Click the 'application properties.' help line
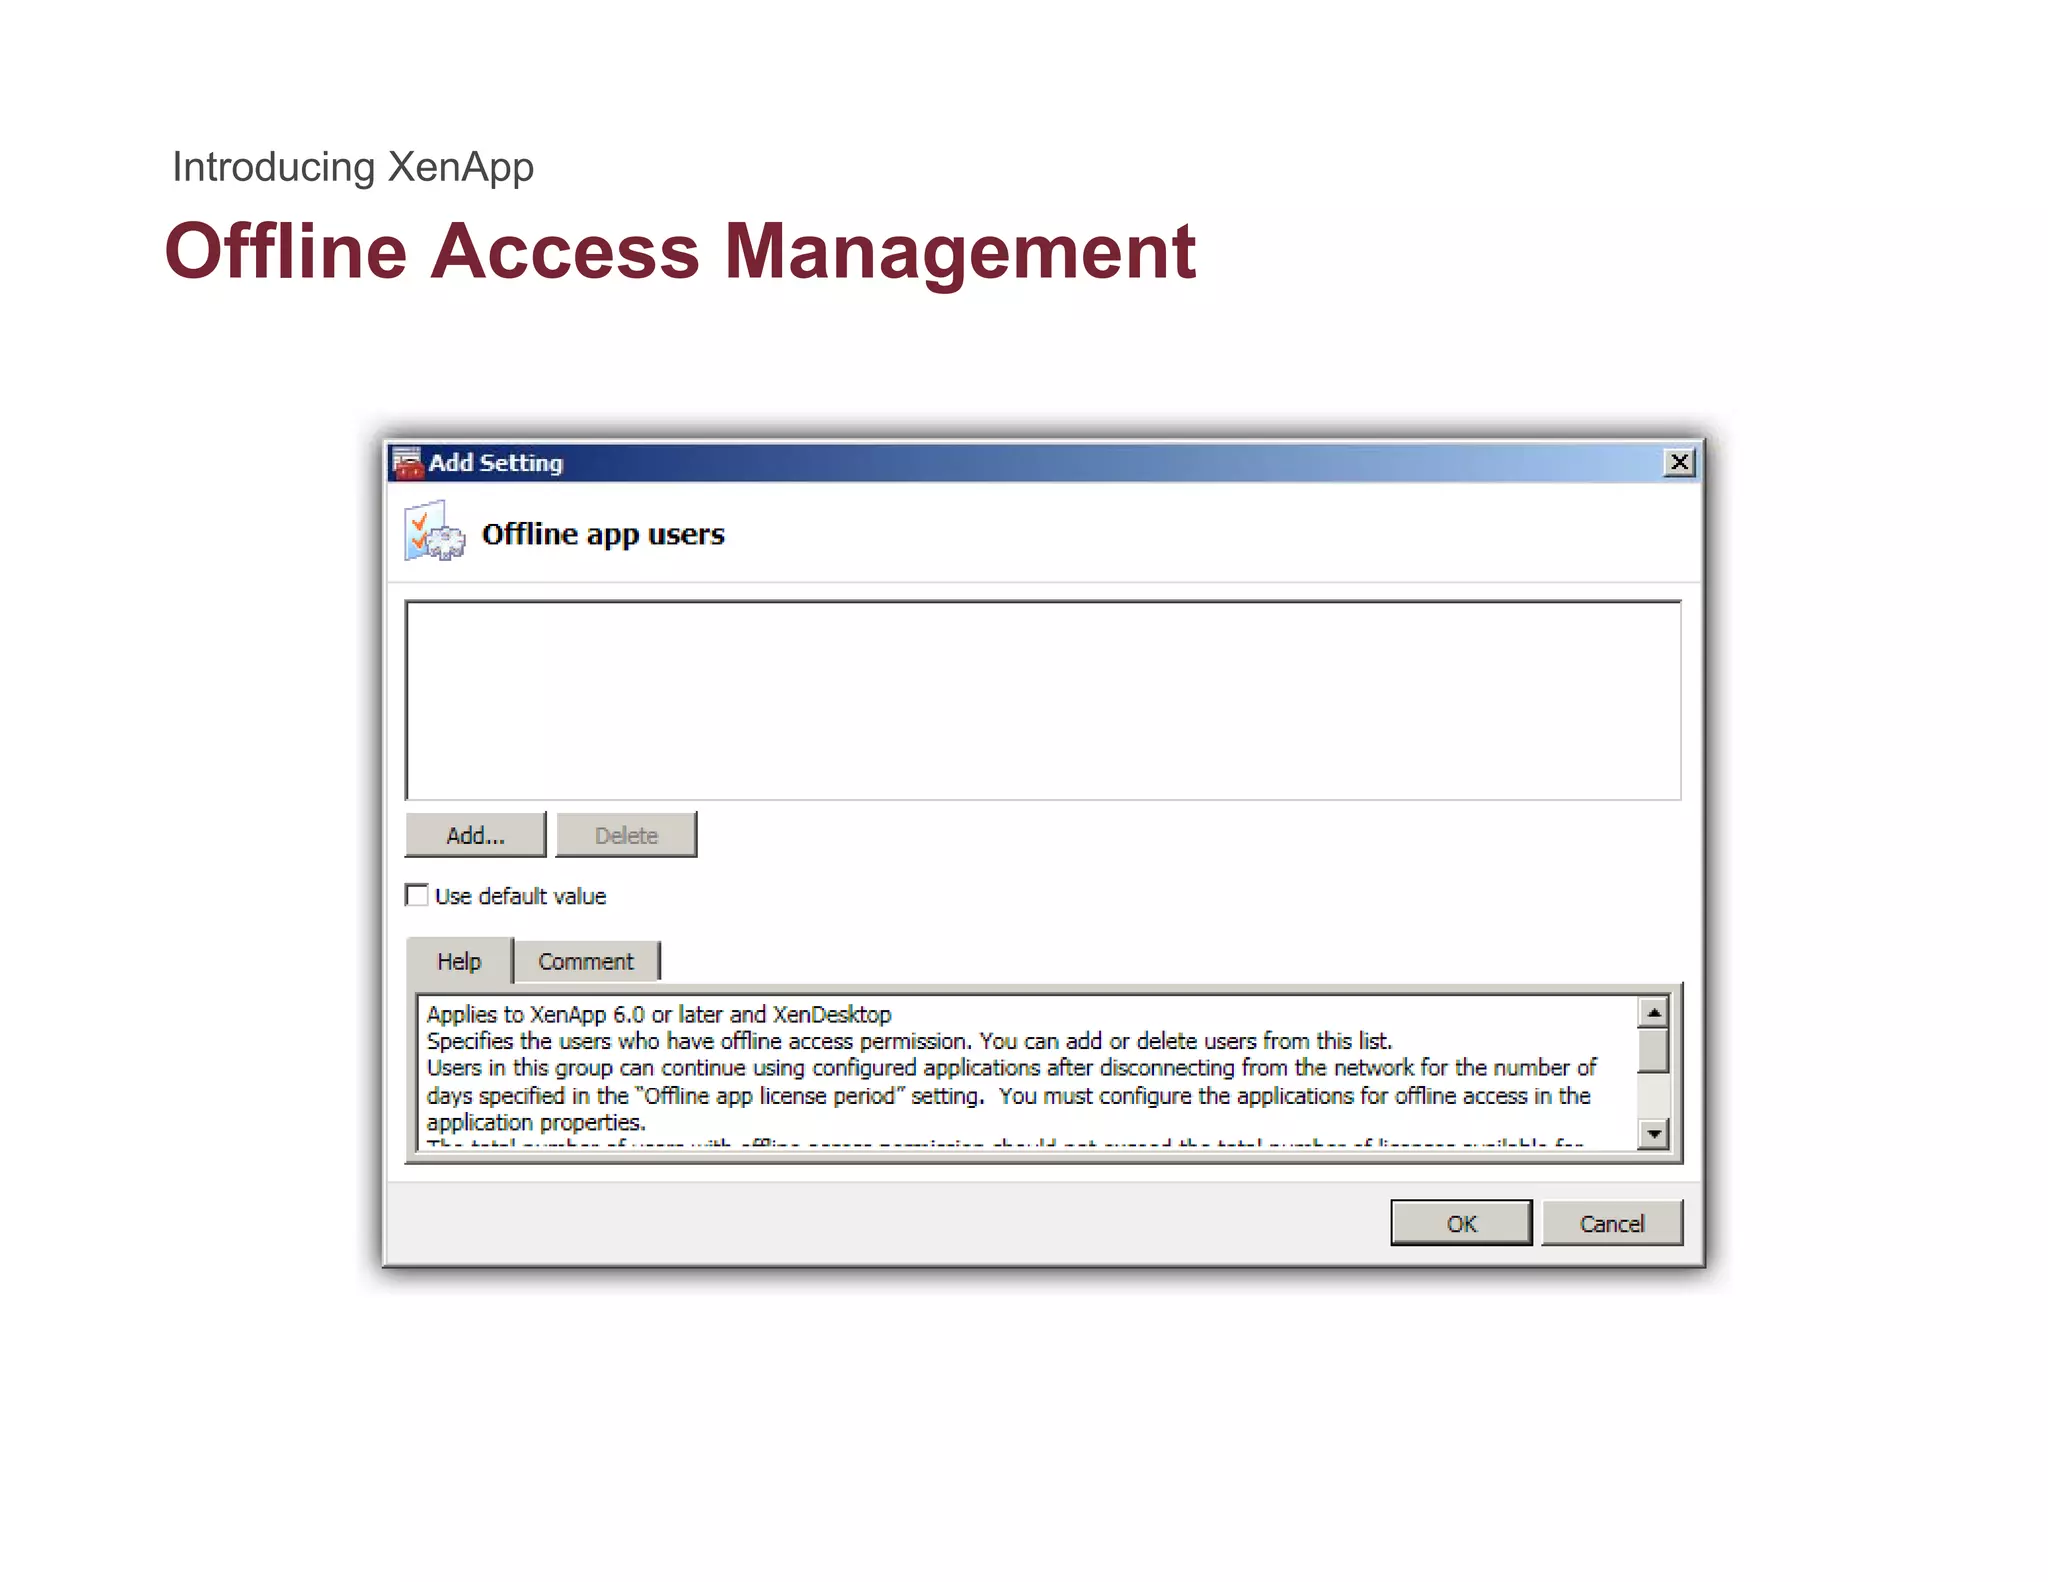Screen dimensions: 2048x1582 [536, 1122]
